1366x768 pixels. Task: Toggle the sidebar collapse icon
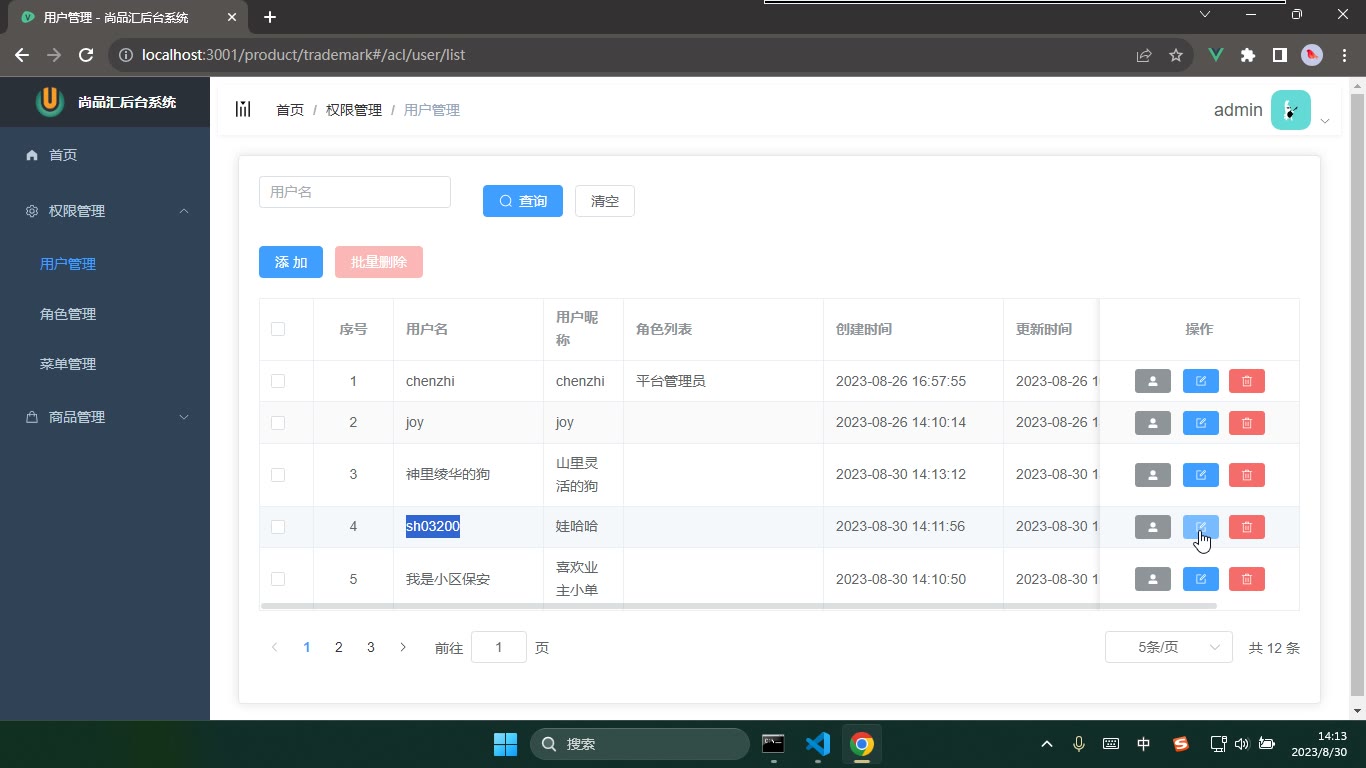pos(243,109)
